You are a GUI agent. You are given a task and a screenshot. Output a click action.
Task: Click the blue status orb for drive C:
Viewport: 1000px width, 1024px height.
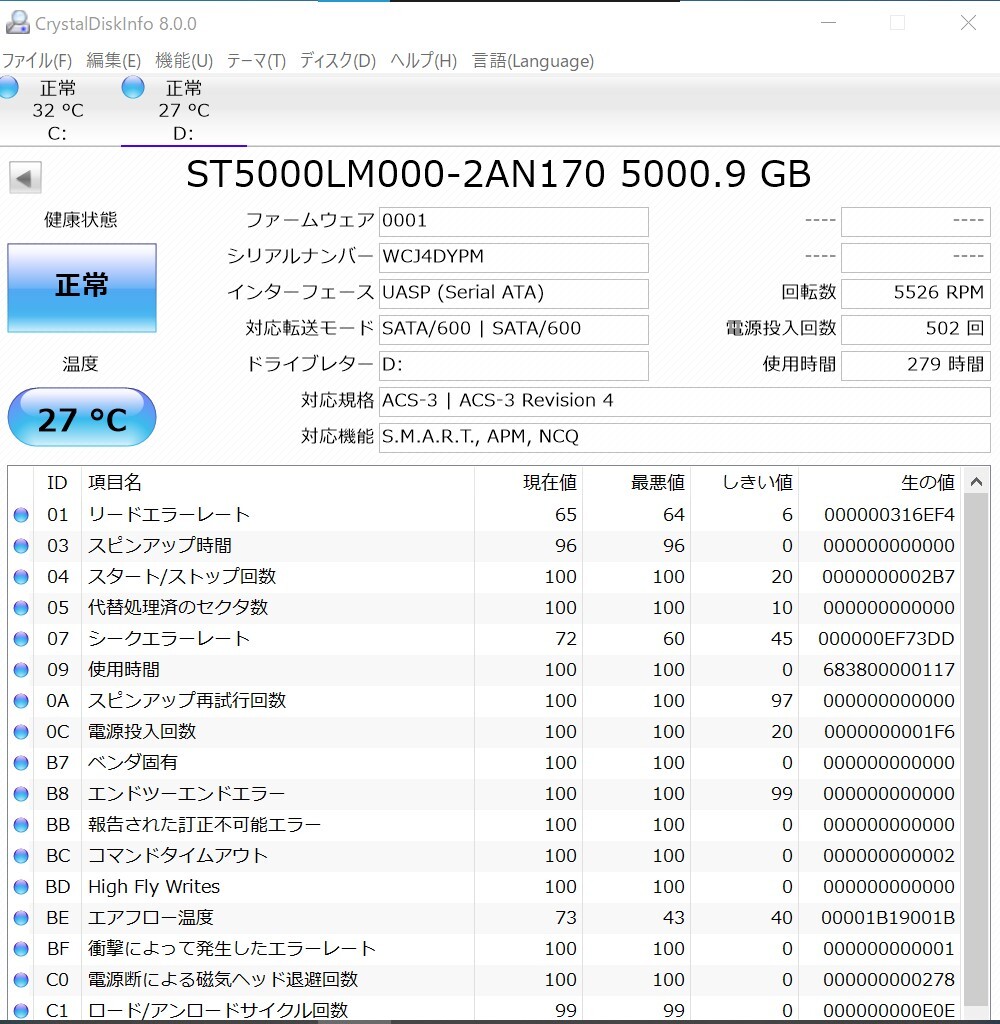pyautogui.click(x=8, y=88)
